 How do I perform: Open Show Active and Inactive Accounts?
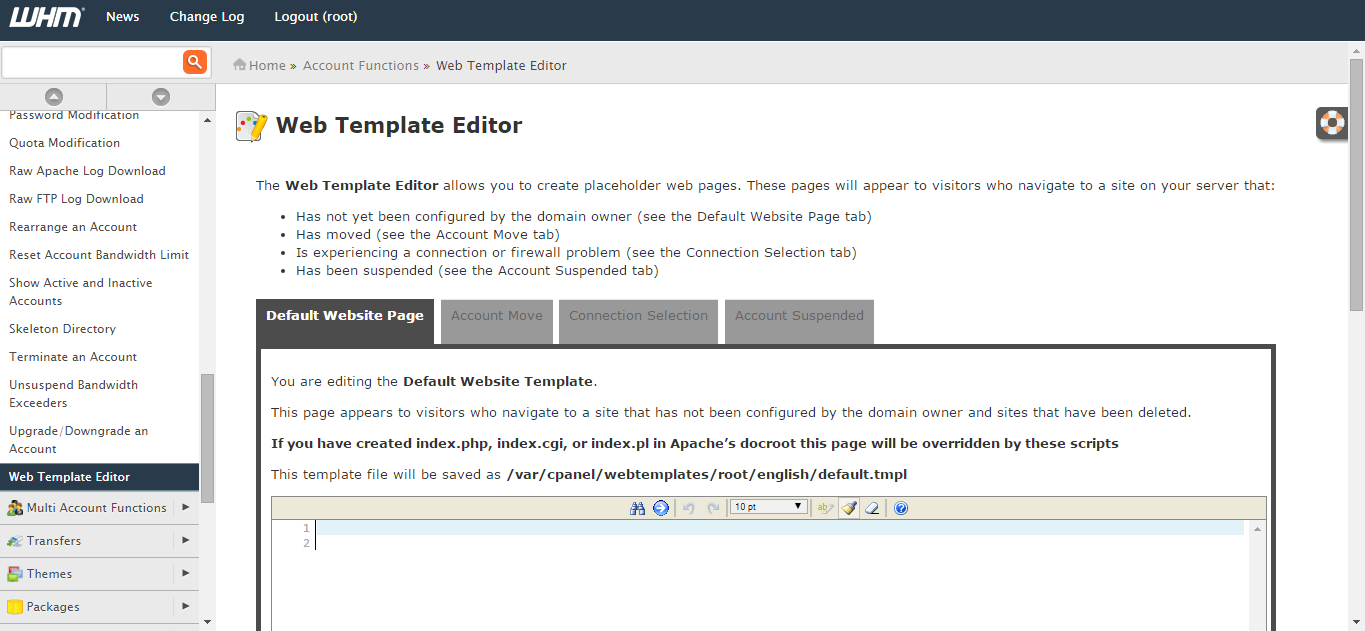click(x=81, y=292)
